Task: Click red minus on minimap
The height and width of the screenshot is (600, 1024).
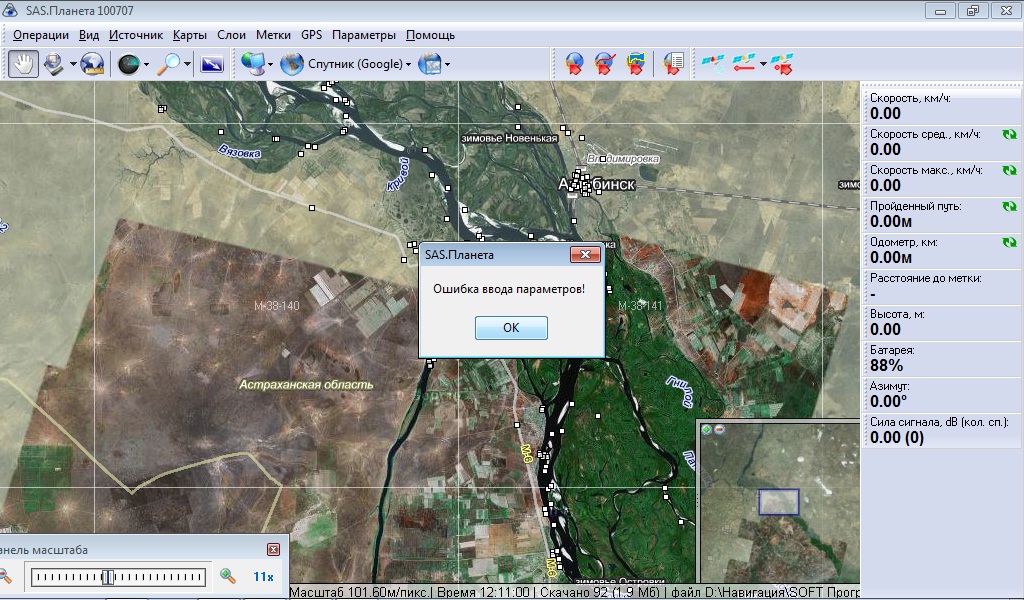Action: (x=718, y=429)
